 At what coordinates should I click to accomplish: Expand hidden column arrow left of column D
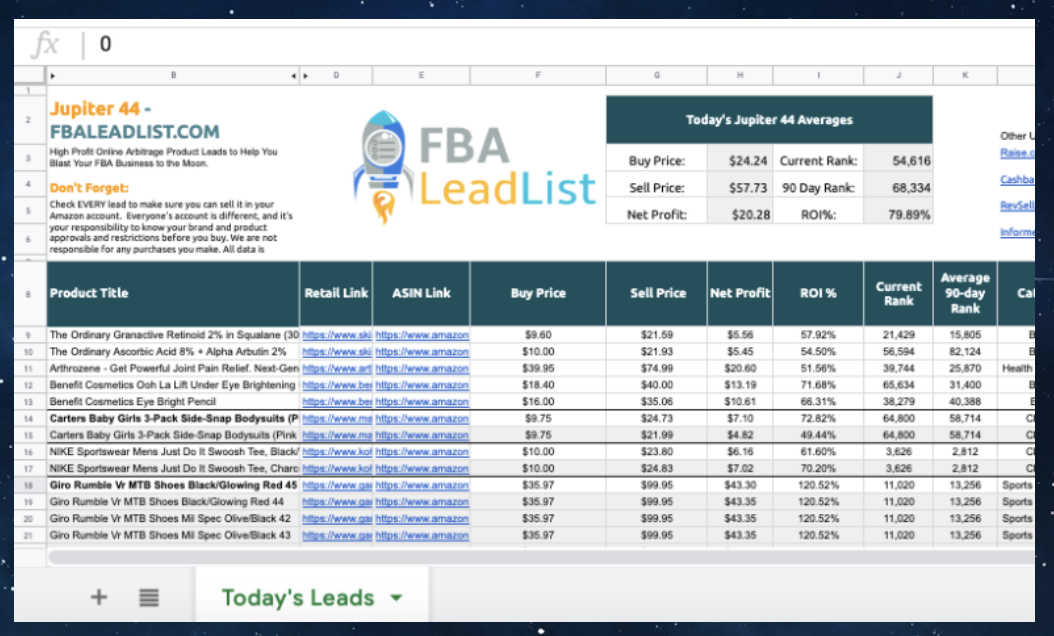click(x=305, y=75)
